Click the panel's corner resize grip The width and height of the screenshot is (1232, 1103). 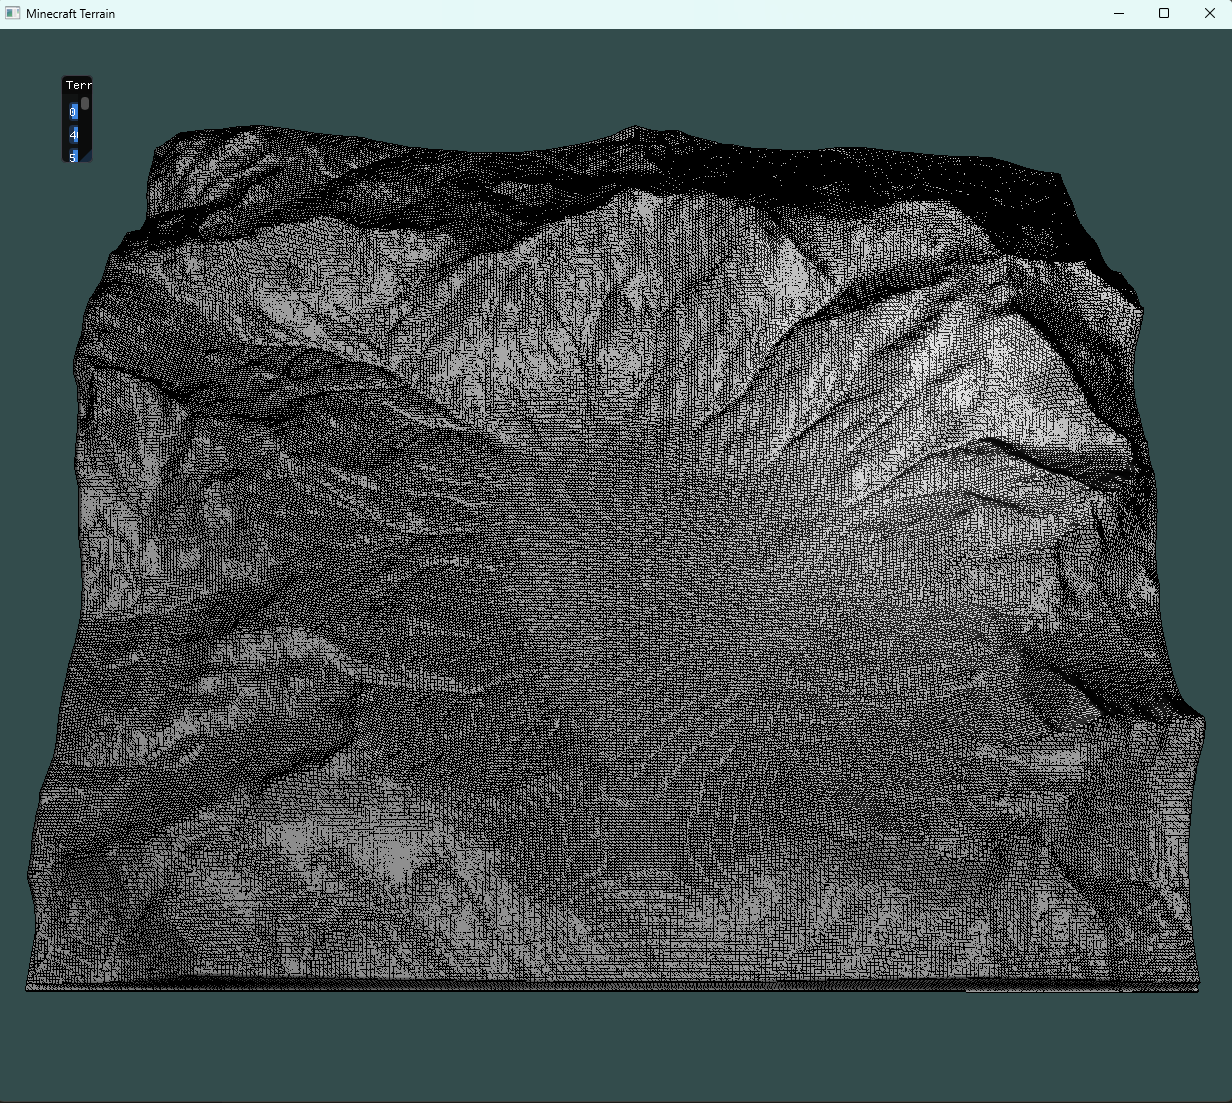tap(87, 156)
